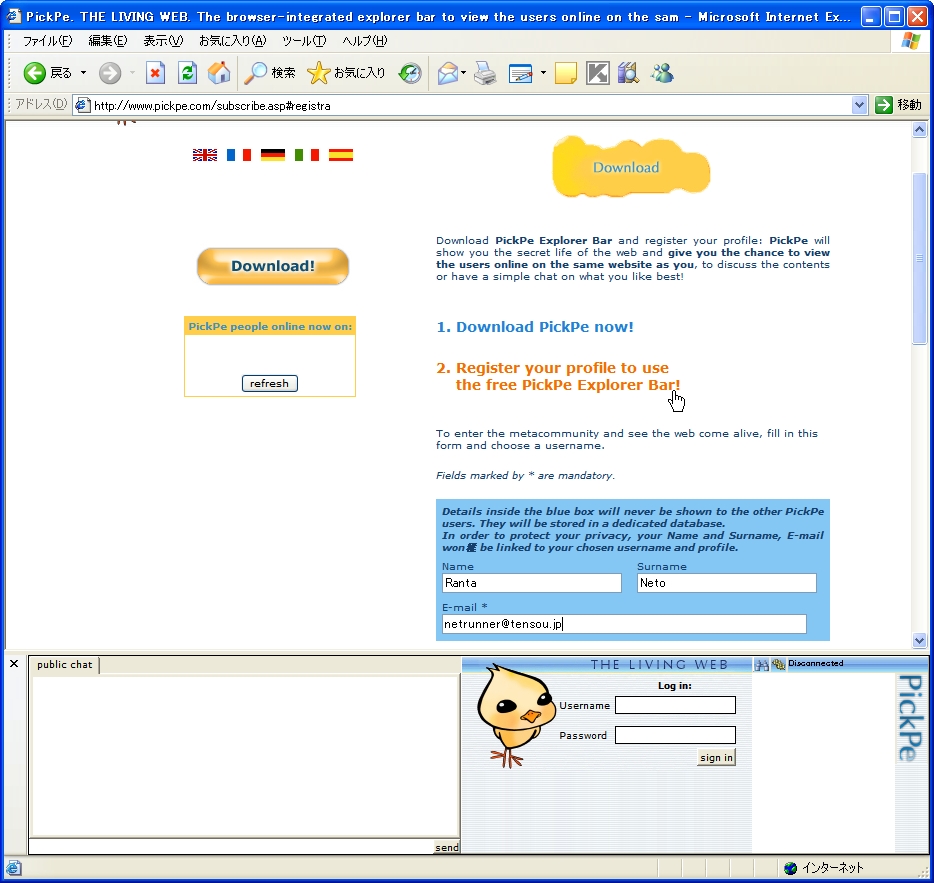Screen dimensions: 934x883
Task: Open Mail button dropdown arrow
Action: (463, 73)
